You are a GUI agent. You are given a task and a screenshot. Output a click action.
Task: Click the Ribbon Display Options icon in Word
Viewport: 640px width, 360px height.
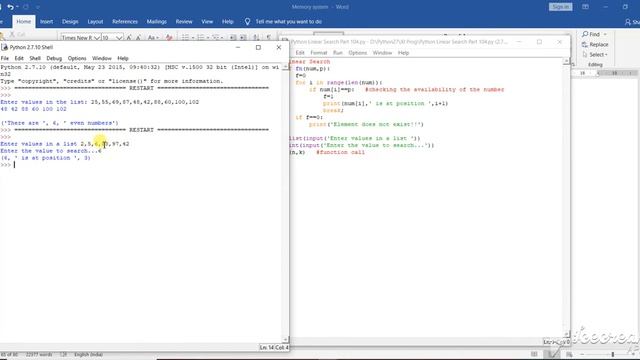click(585, 7)
